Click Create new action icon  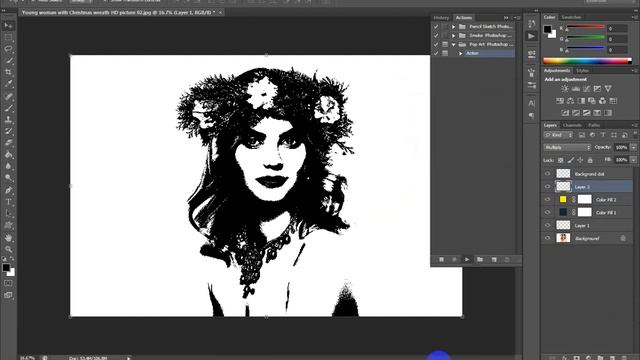tap(494, 260)
